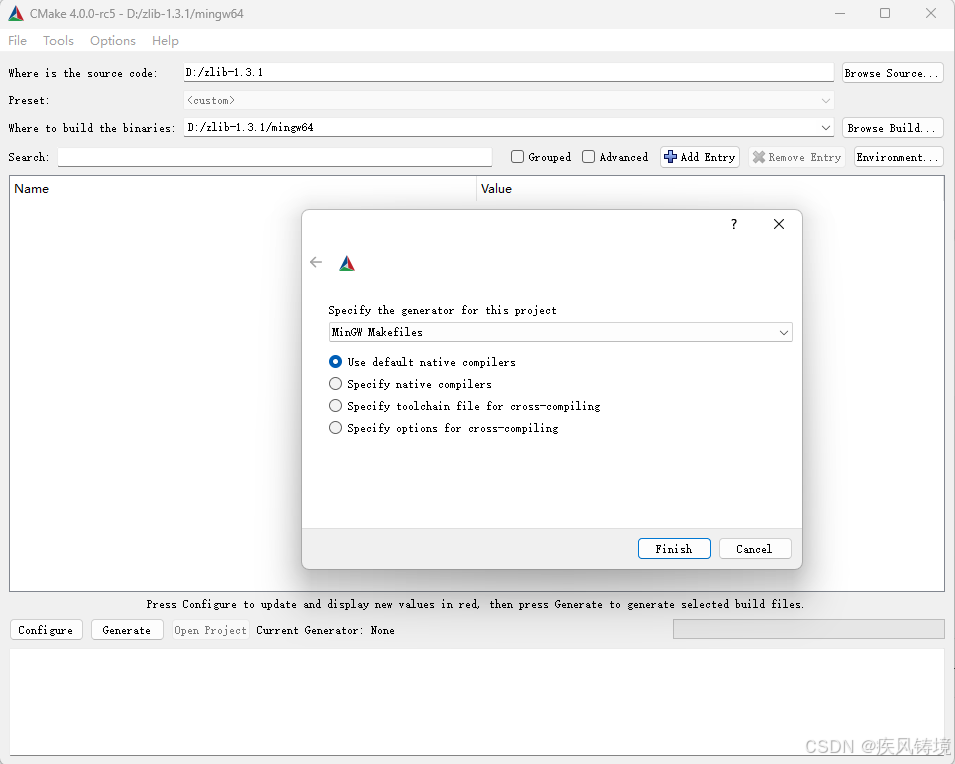Click the Remove Entry button
The image size is (955, 764).
pyautogui.click(x=797, y=157)
